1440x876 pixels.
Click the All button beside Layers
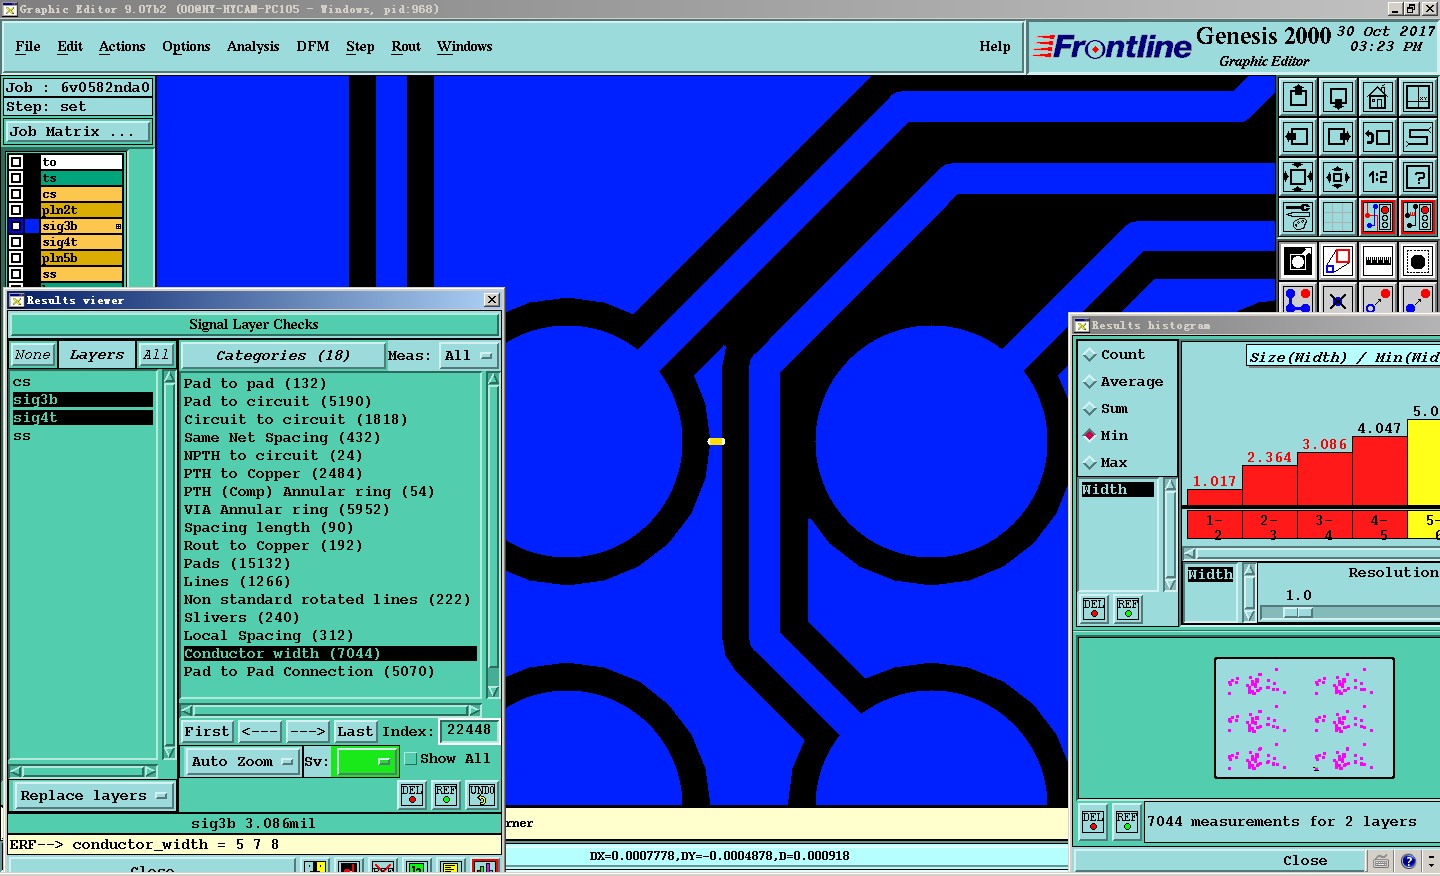(156, 355)
